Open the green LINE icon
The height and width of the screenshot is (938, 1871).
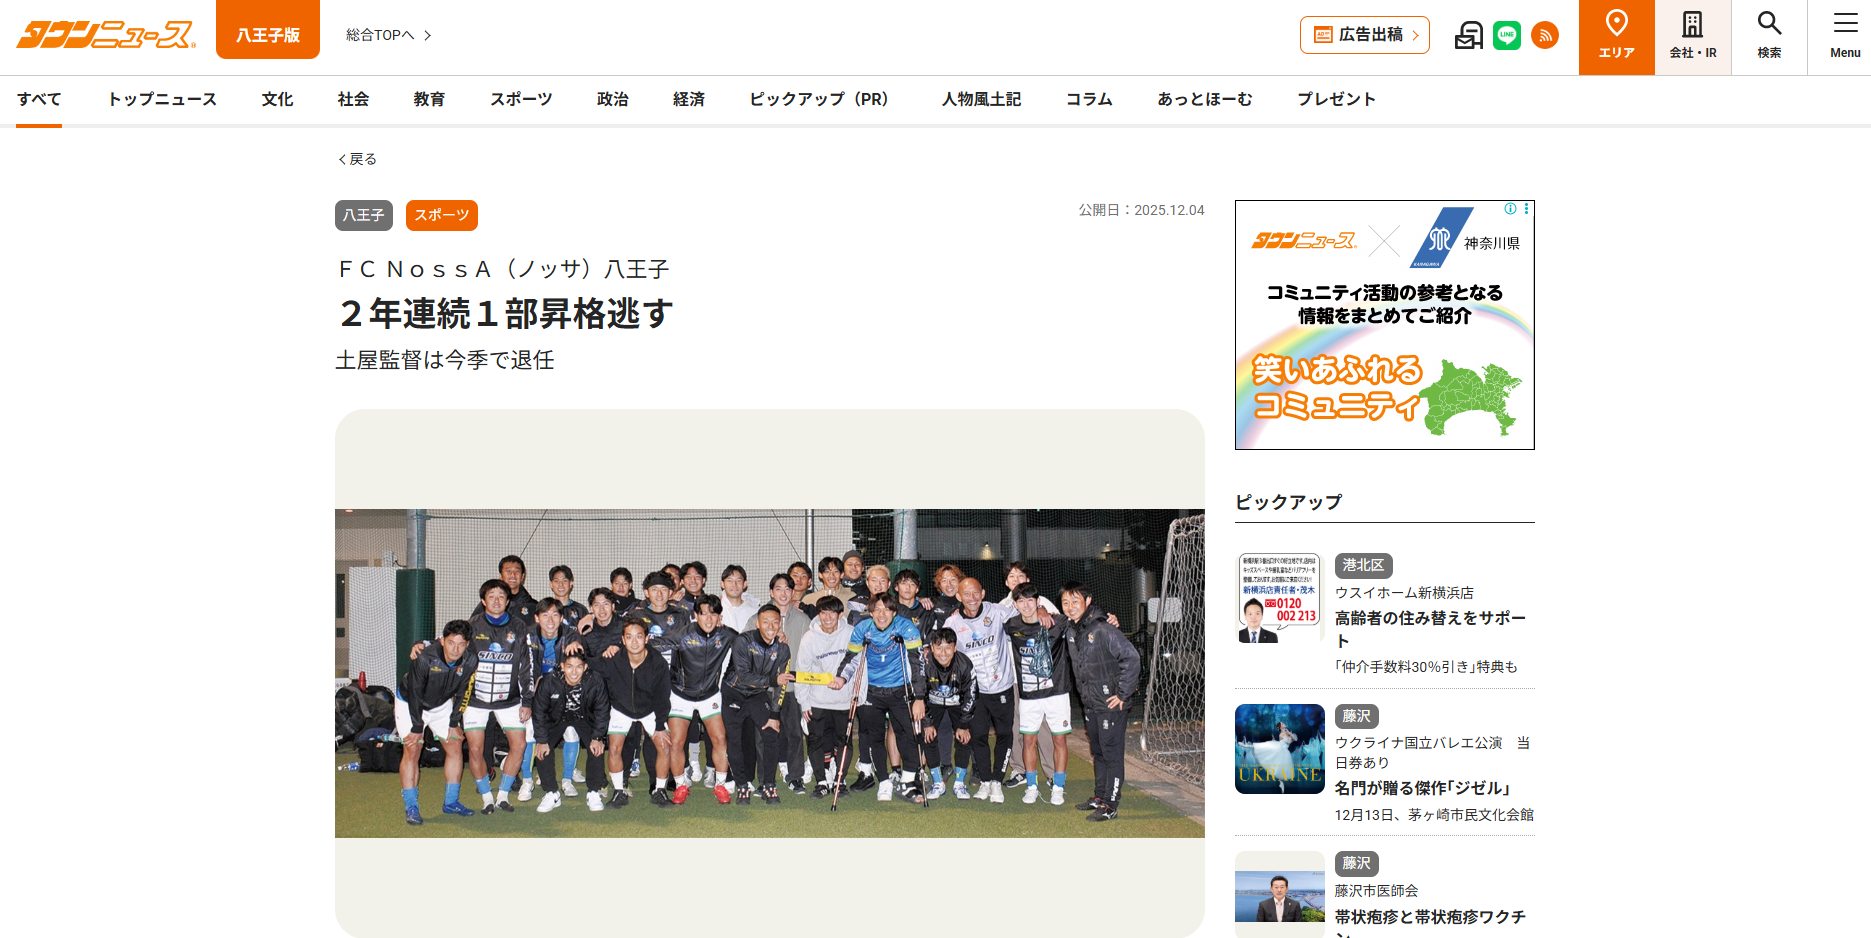click(1507, 35)
